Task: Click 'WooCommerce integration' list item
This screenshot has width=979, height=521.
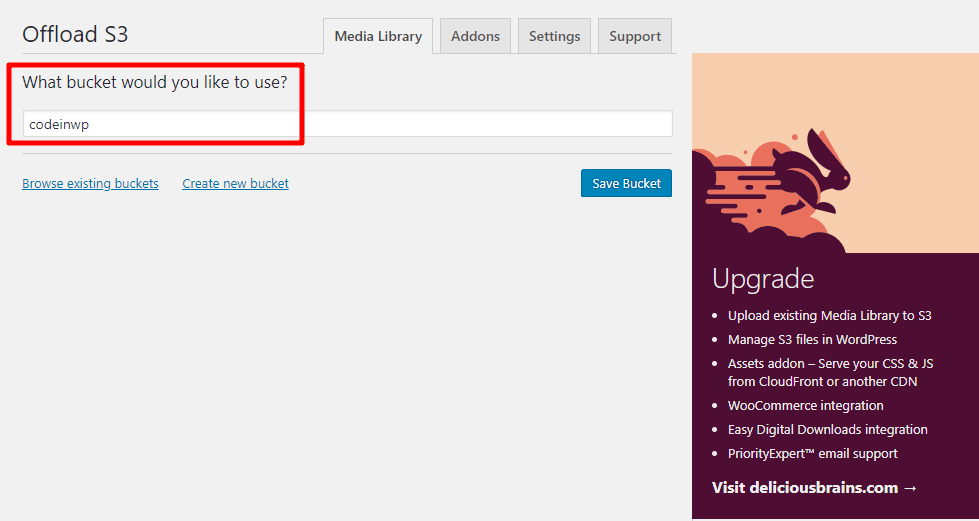Action: pyautogui.click(x=805, y=405)
